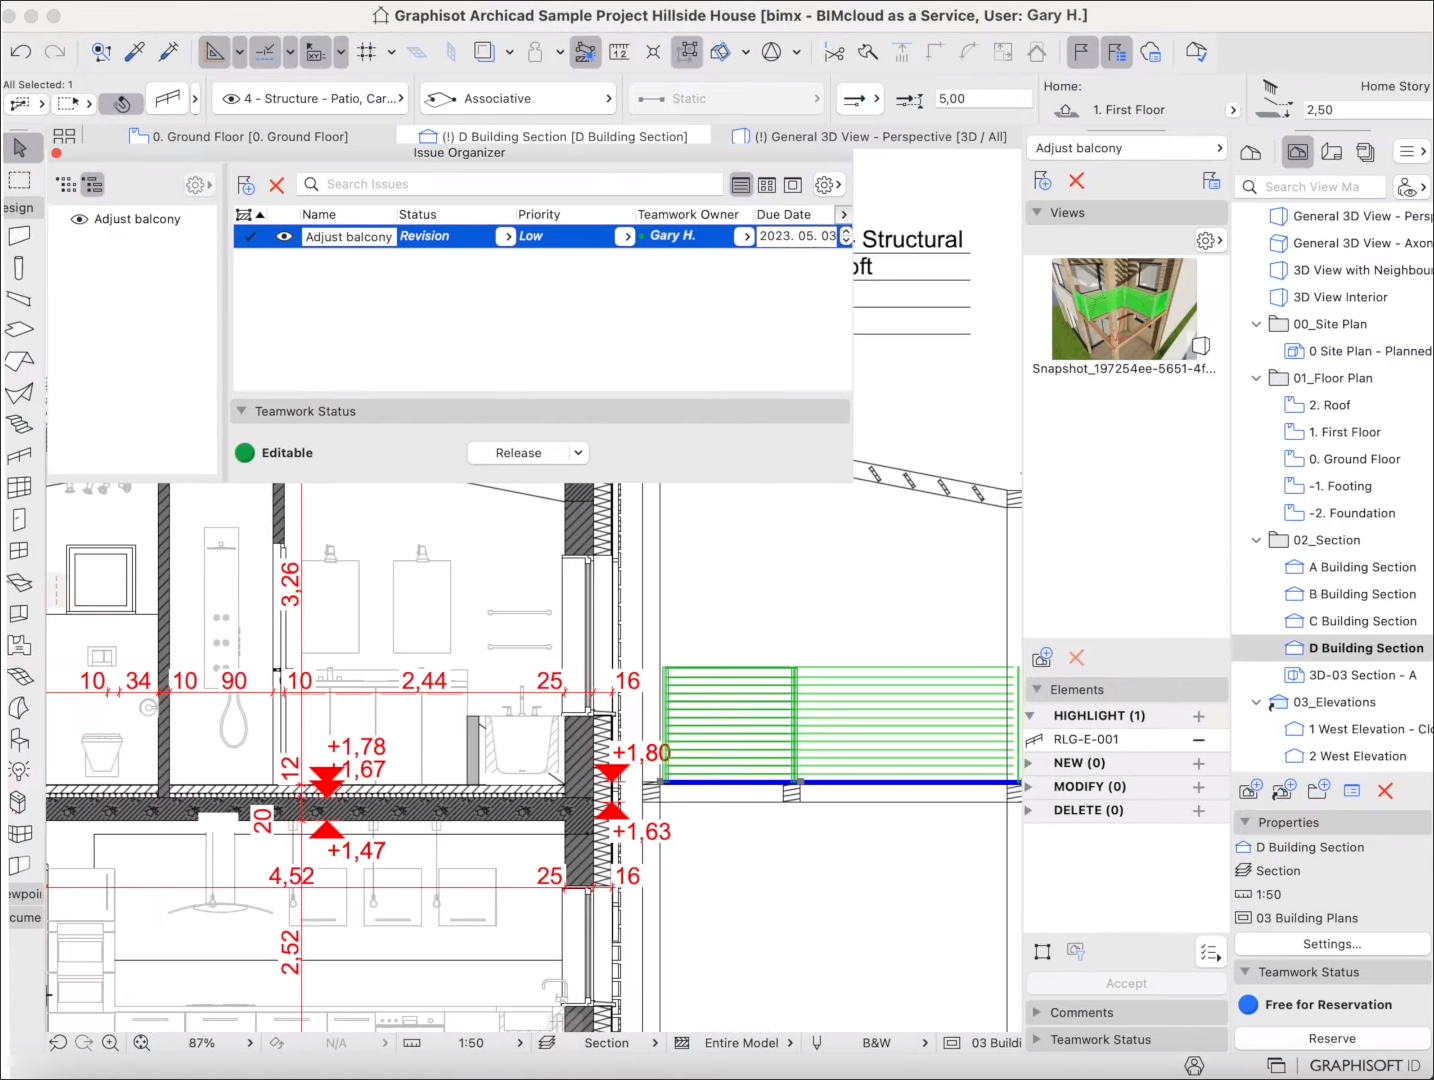Image resolution: width=1434 pixels, height=1080 pixels.
Task: Remove RLG-E-001 with the minus button
Action: (1198, 740)
